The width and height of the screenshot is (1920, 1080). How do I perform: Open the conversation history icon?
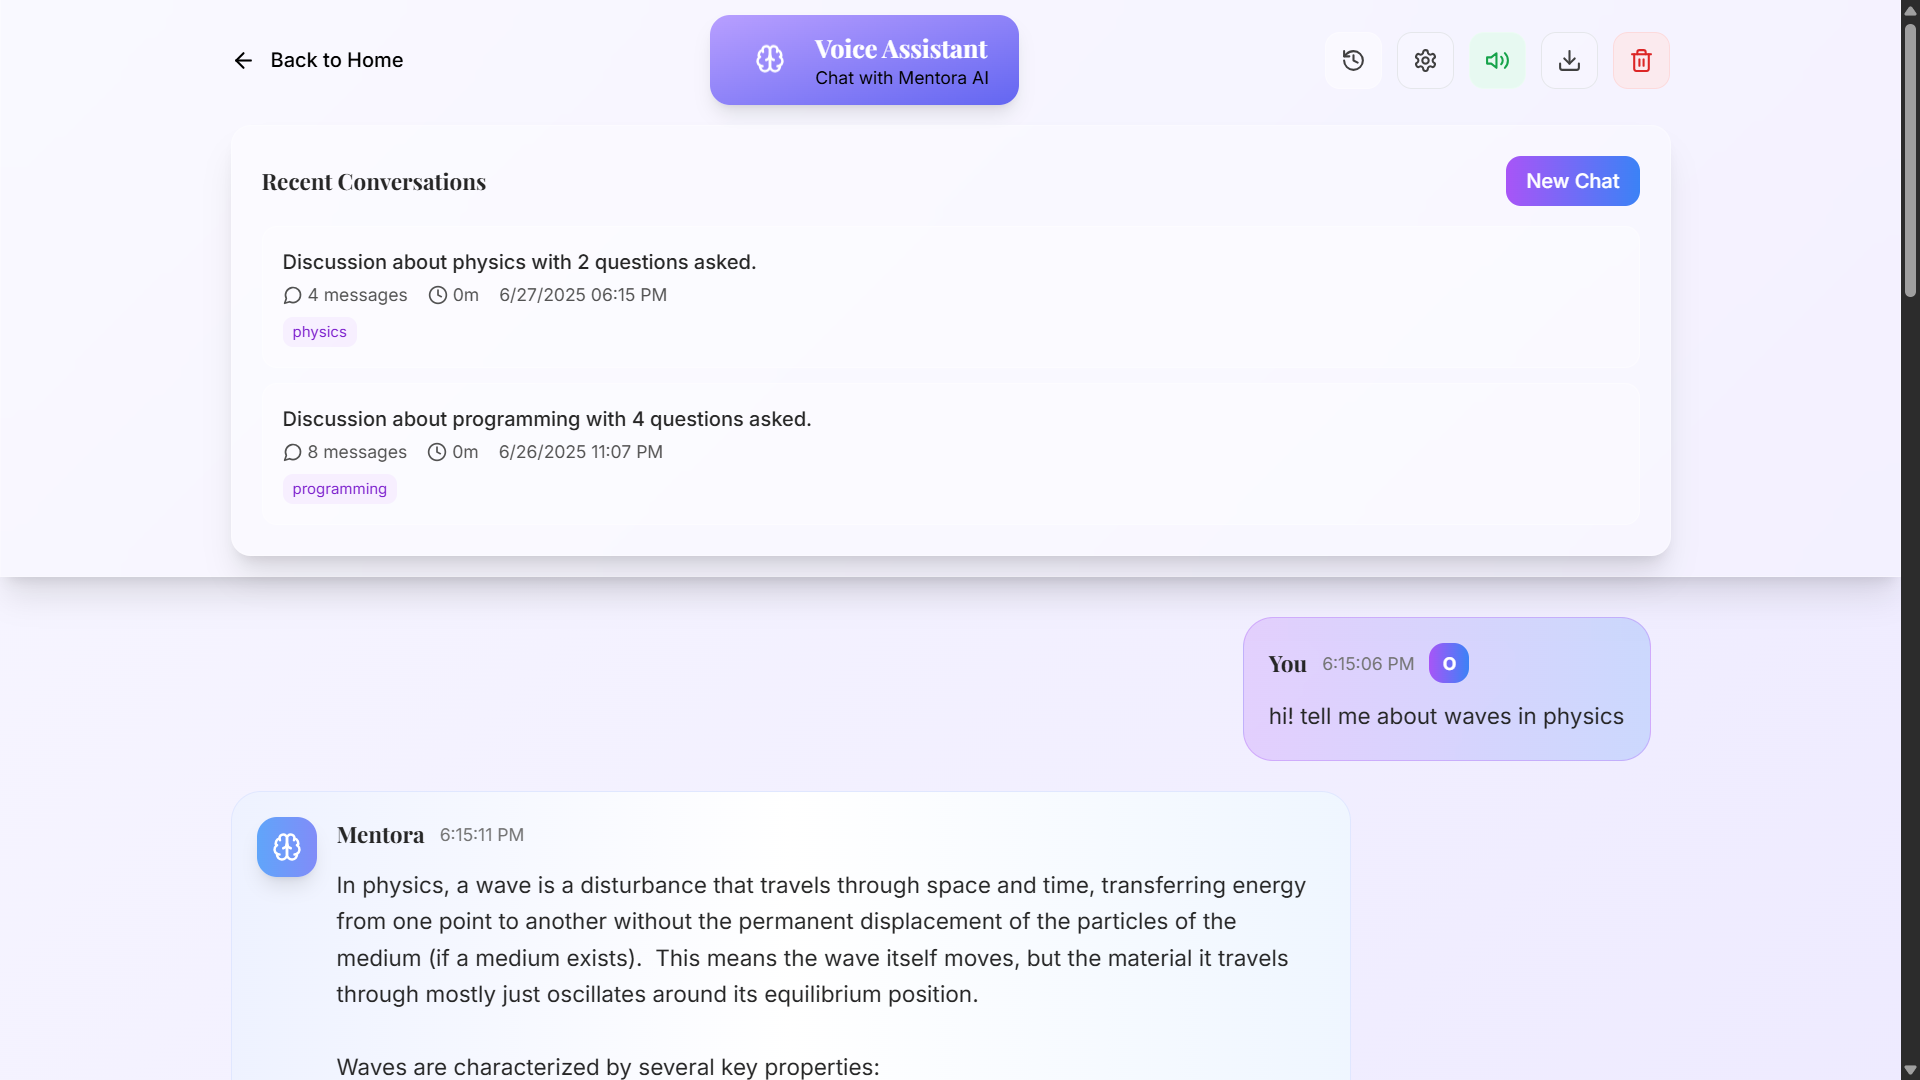pos(1353,60)
